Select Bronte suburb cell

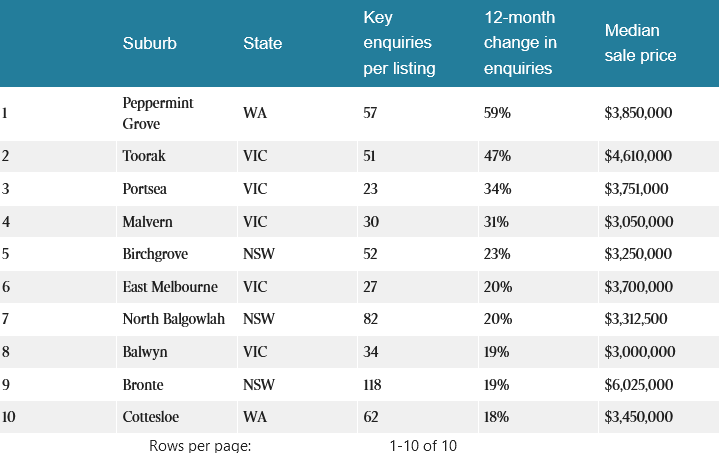[x=146, y=384]
